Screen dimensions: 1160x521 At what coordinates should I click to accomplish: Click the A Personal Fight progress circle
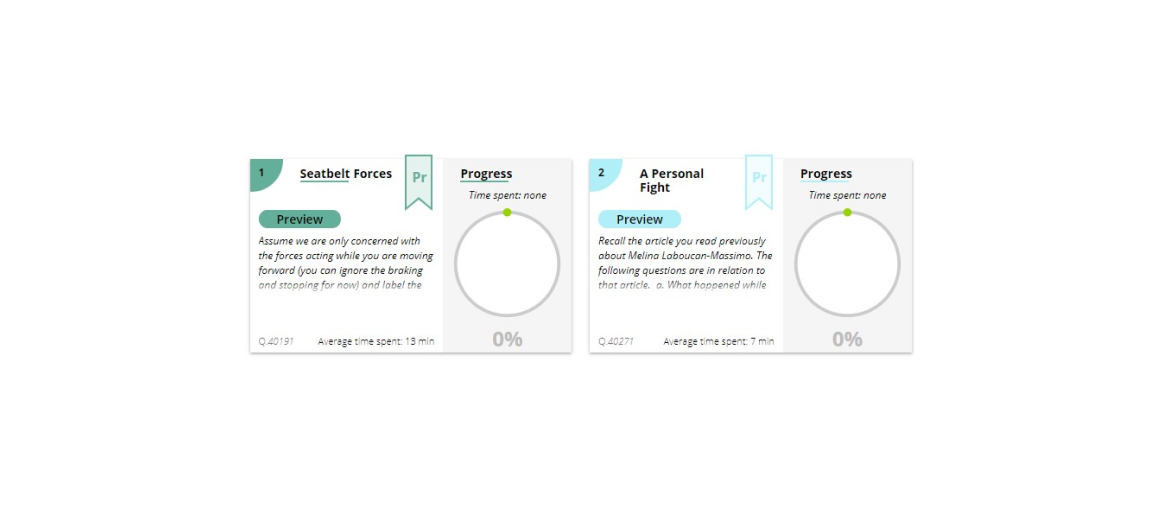847,264
